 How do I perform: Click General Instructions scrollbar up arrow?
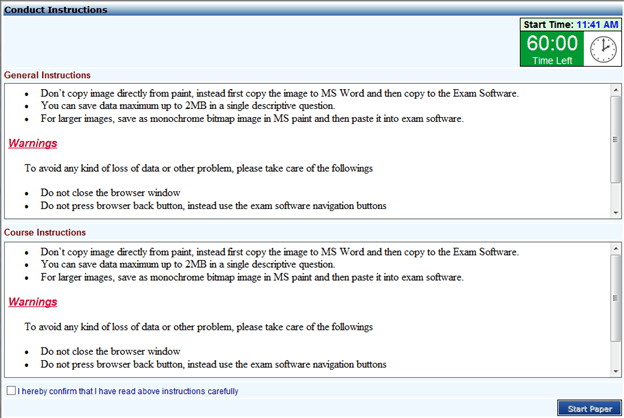point(614,90)
